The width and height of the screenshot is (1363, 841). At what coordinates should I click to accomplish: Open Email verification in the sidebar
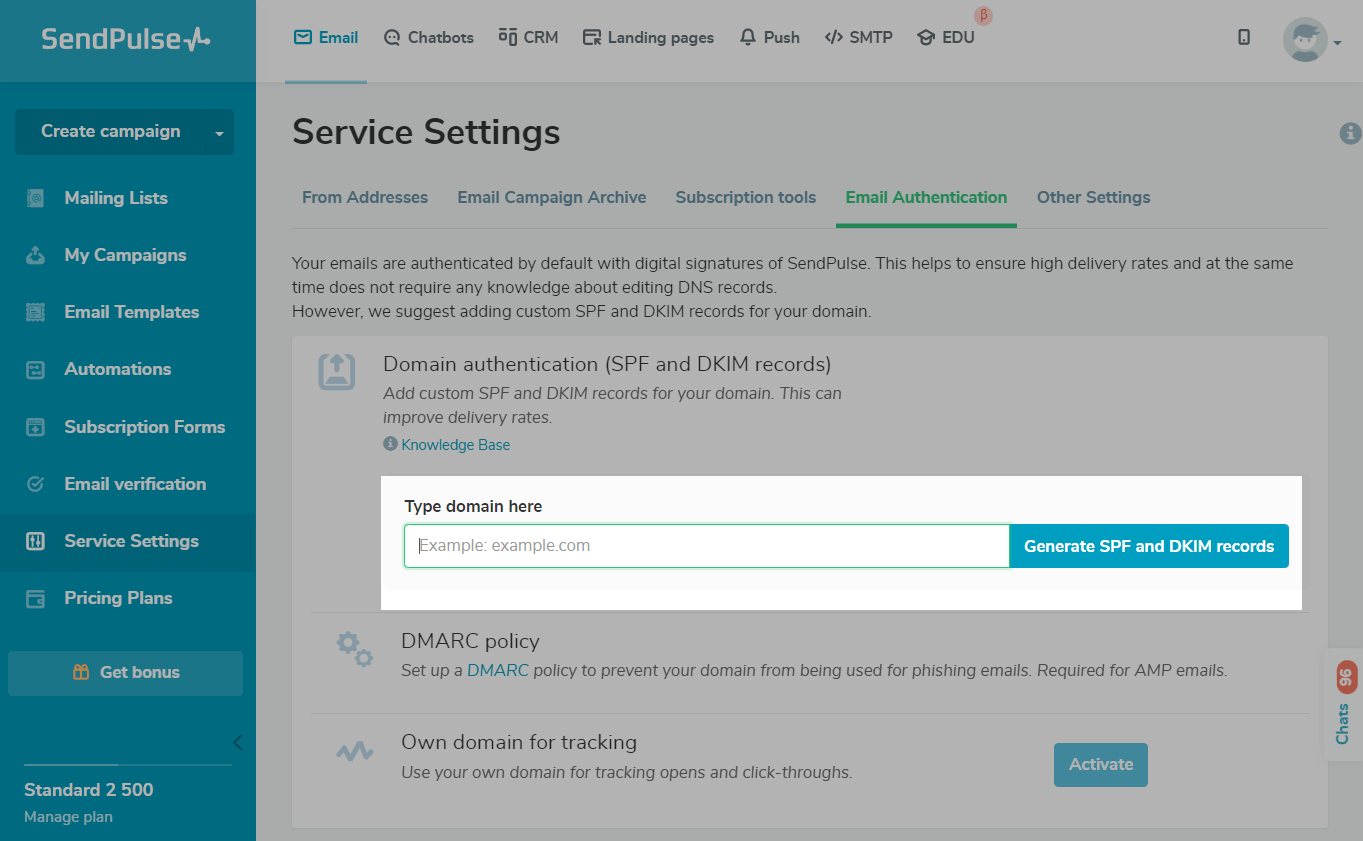135,484
